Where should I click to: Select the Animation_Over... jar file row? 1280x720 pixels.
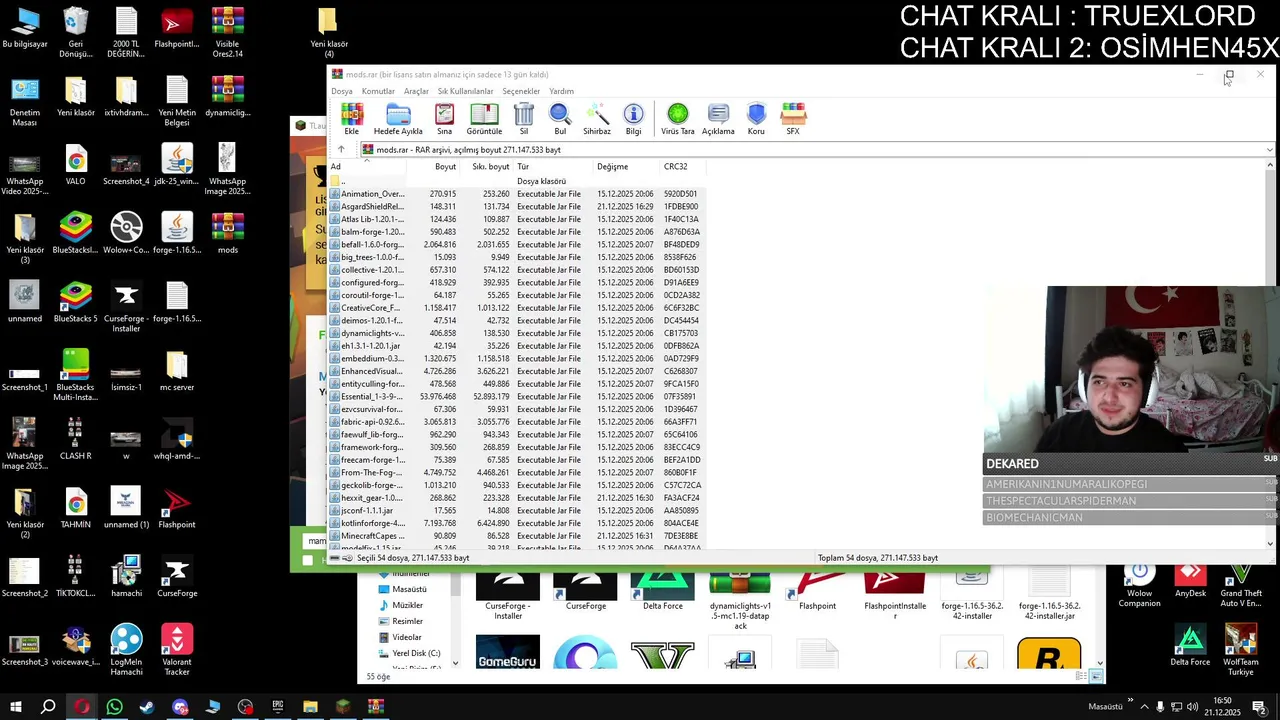click(517, 194)
